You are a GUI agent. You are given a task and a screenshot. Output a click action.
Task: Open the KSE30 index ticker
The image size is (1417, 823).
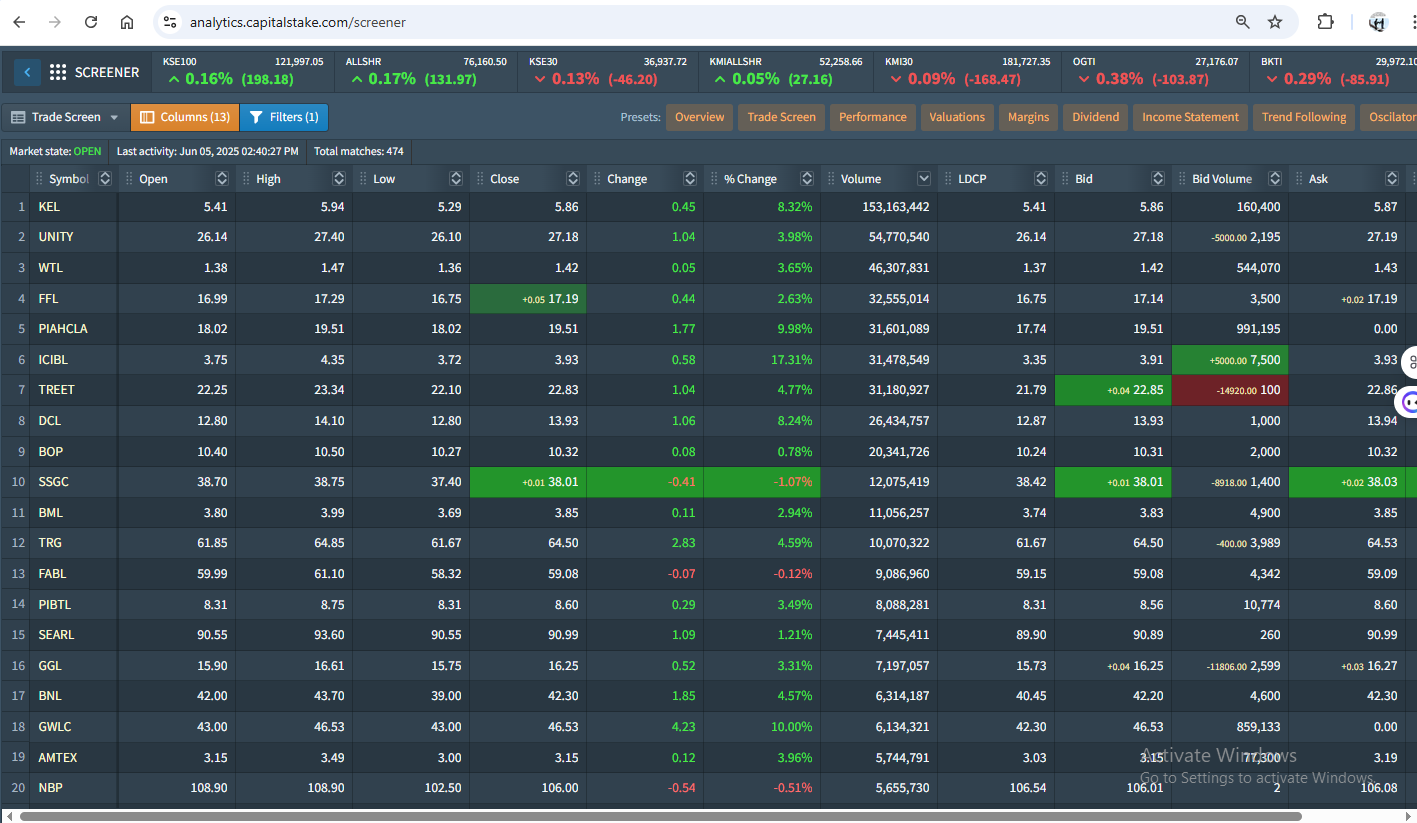[608, 71]
